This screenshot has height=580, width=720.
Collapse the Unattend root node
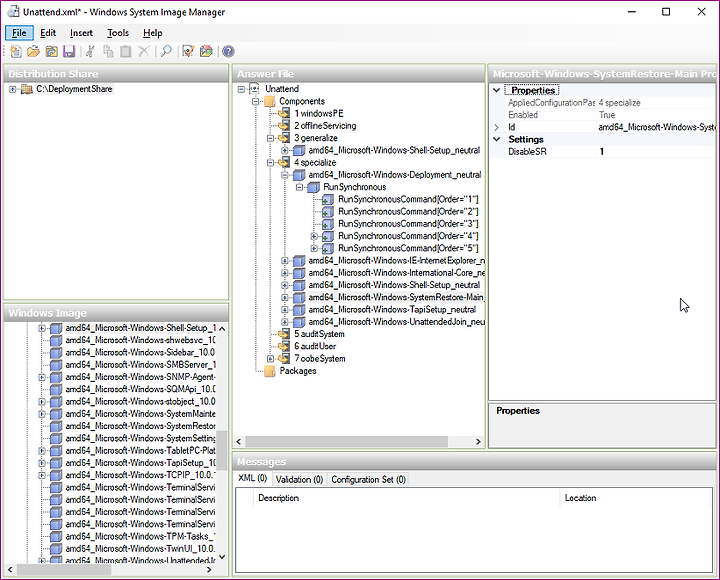tap(241, 90)
